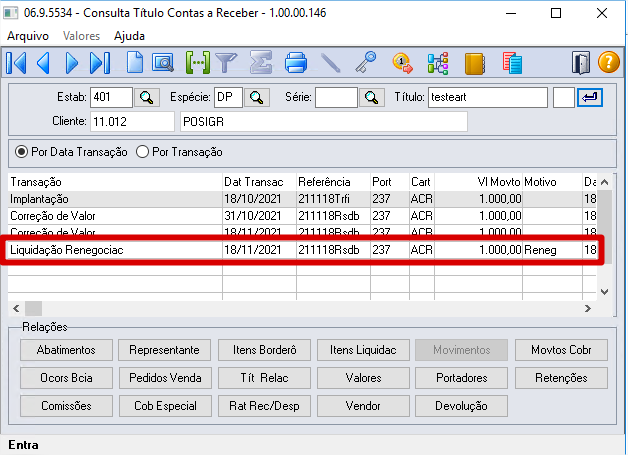Click the key icon in toolbar
Viewport: 628px width, 455px height.
366,62
